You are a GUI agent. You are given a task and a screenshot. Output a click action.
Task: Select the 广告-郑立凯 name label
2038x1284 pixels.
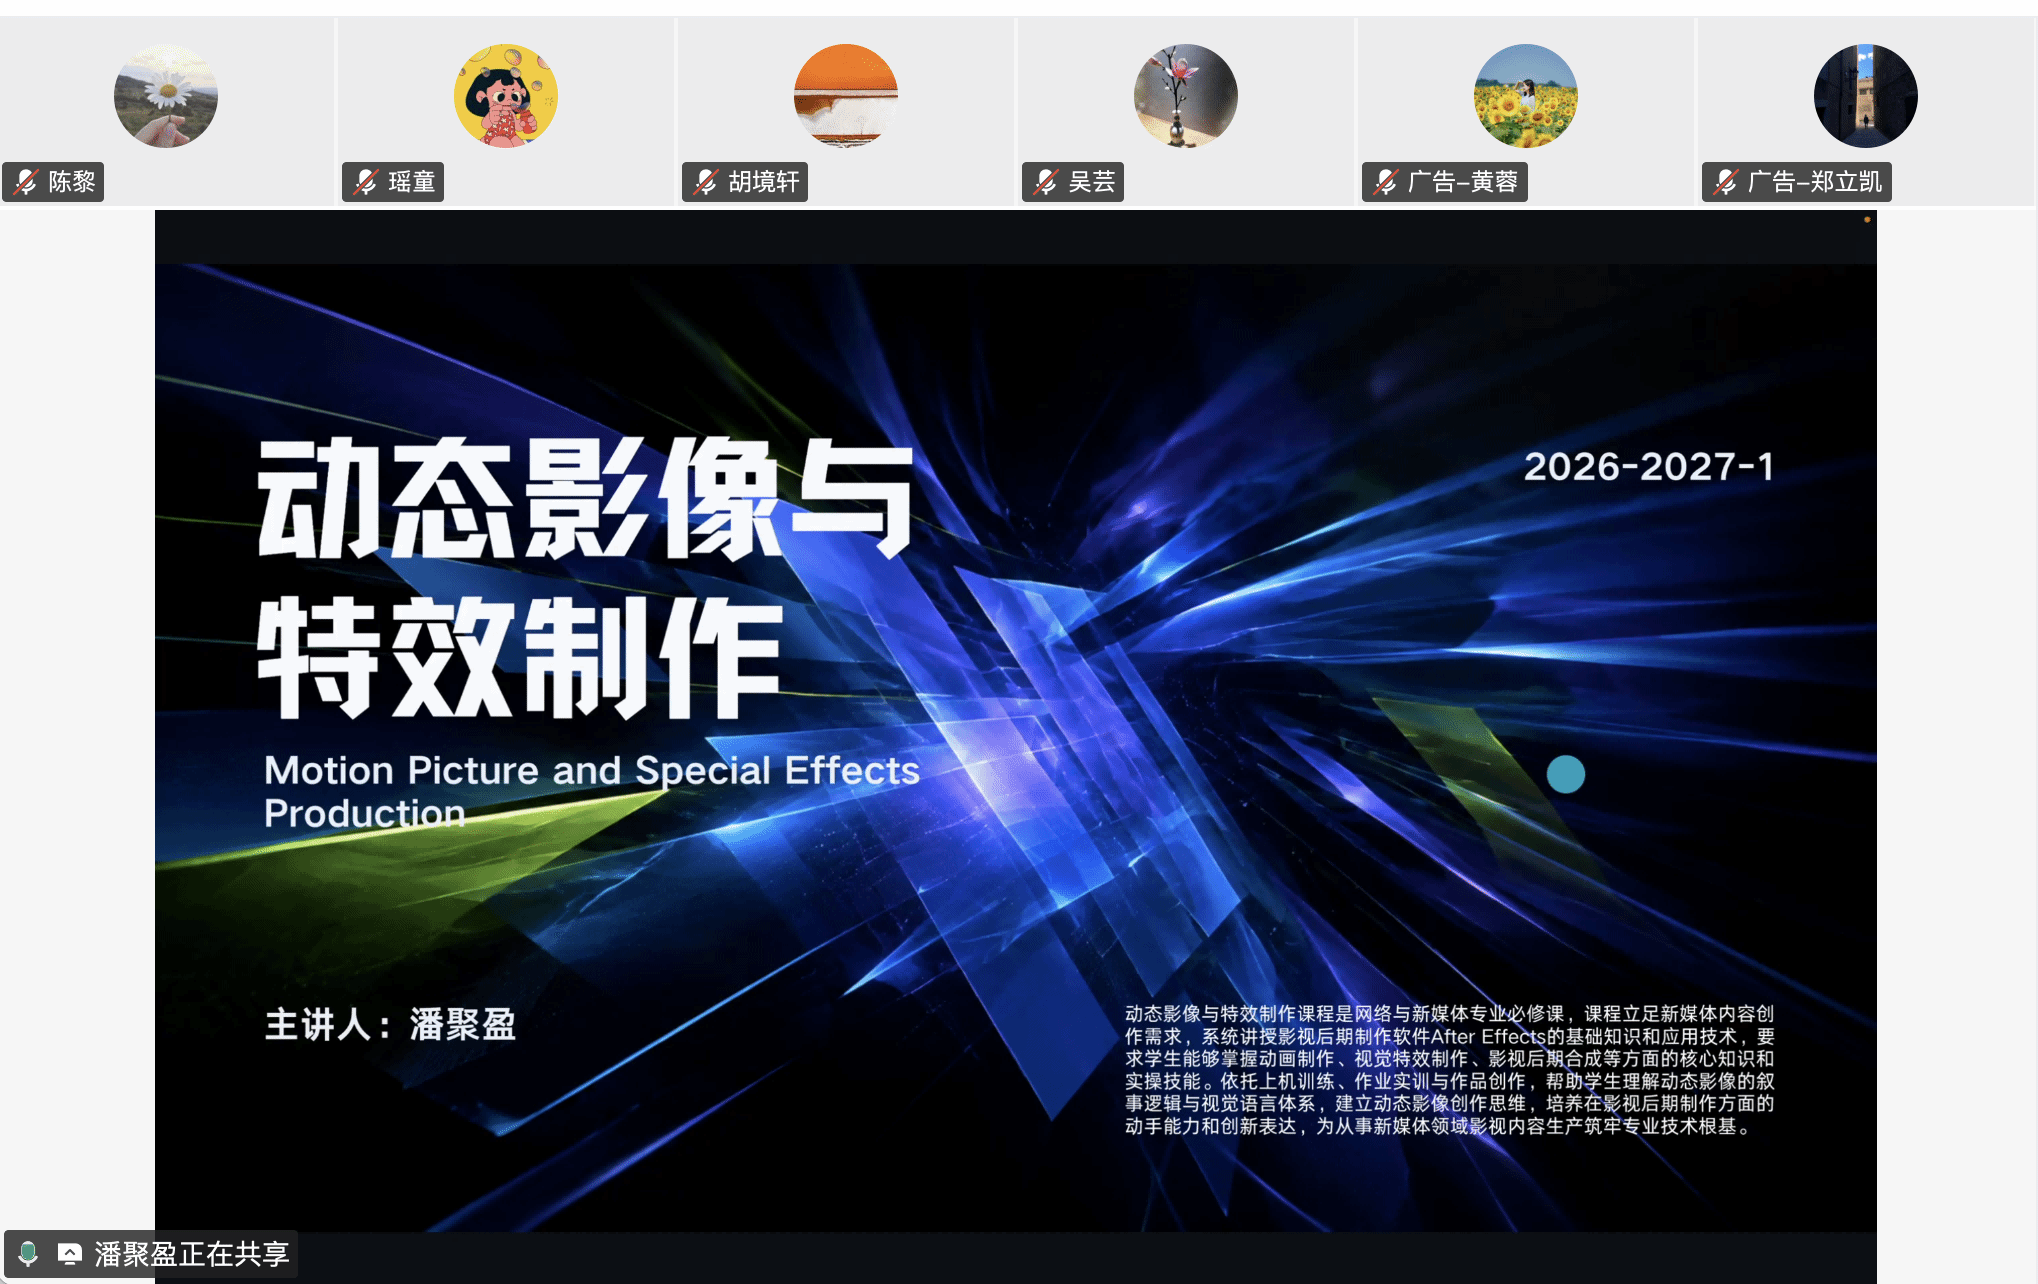tap(1815, 182)
